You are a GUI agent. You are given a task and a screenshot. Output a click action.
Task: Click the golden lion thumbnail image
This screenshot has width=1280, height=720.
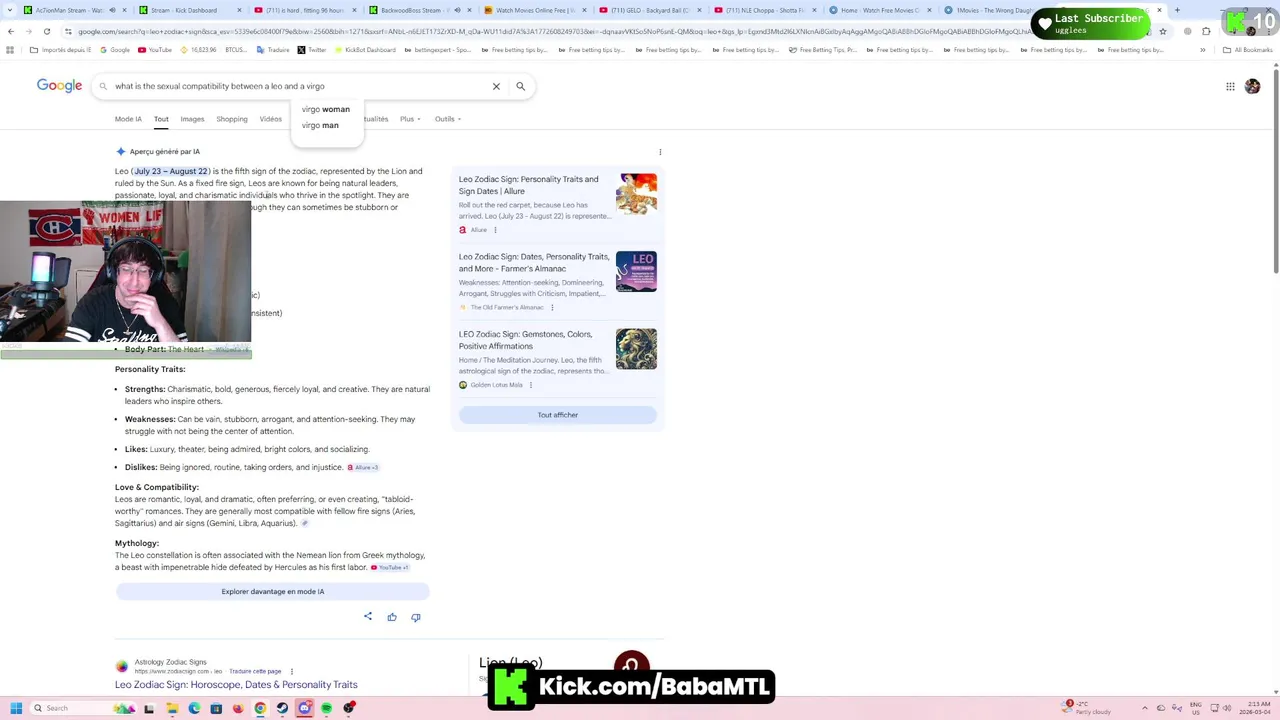(x=637, y=349)
